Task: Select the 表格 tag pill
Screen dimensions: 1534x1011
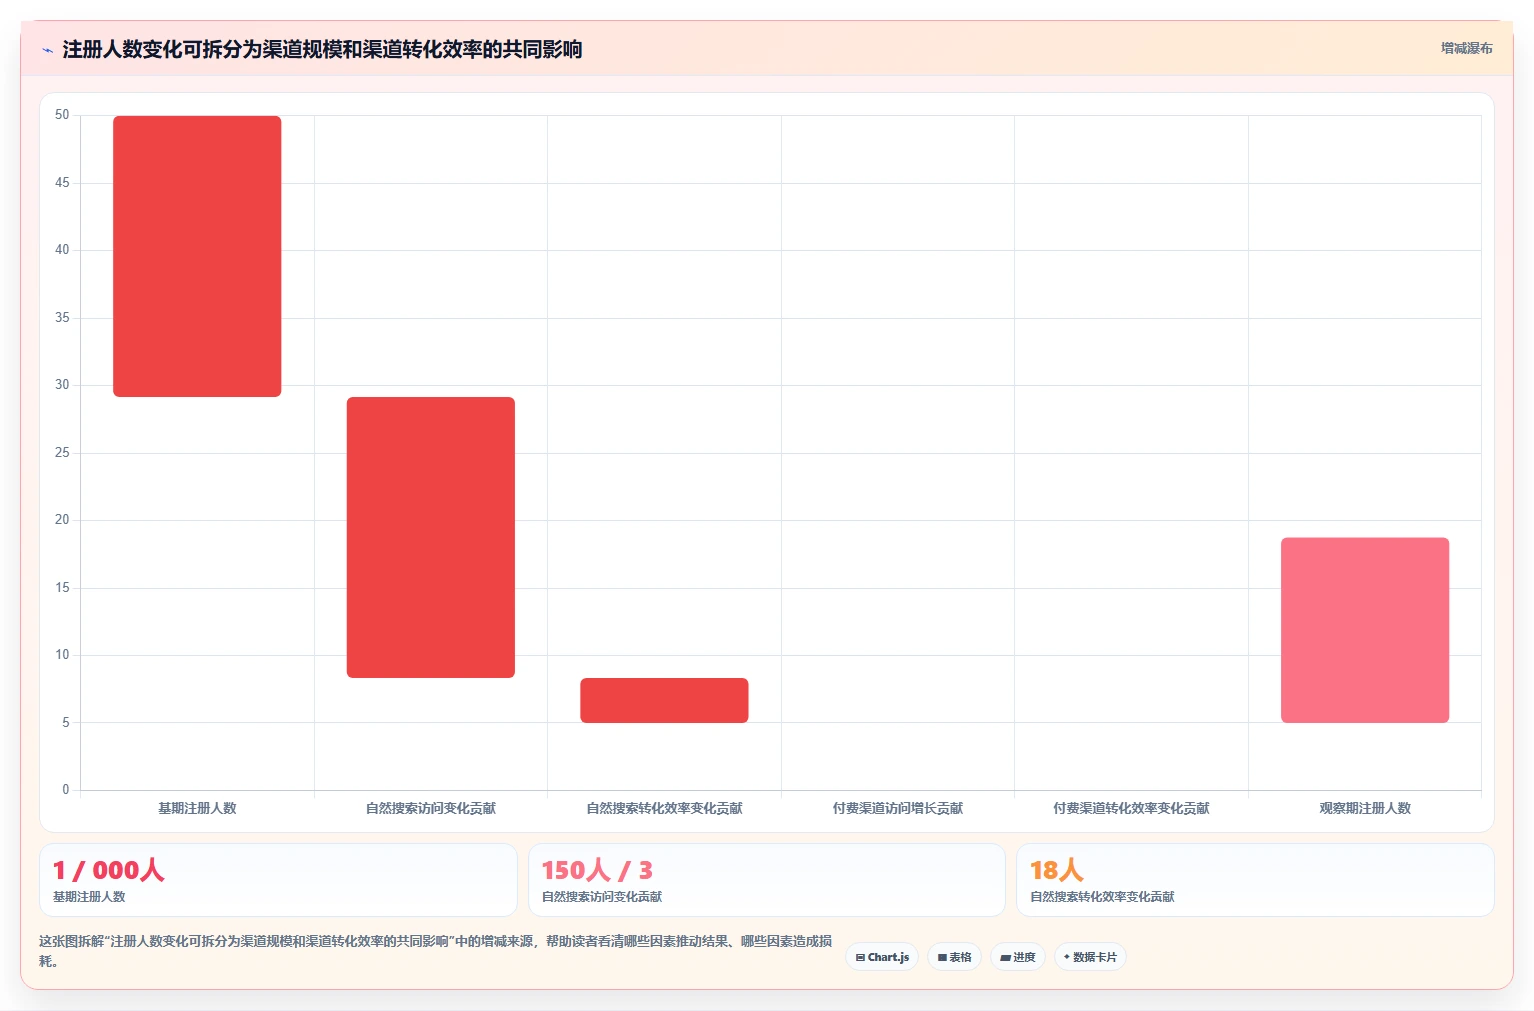Action: coord(954,957)
